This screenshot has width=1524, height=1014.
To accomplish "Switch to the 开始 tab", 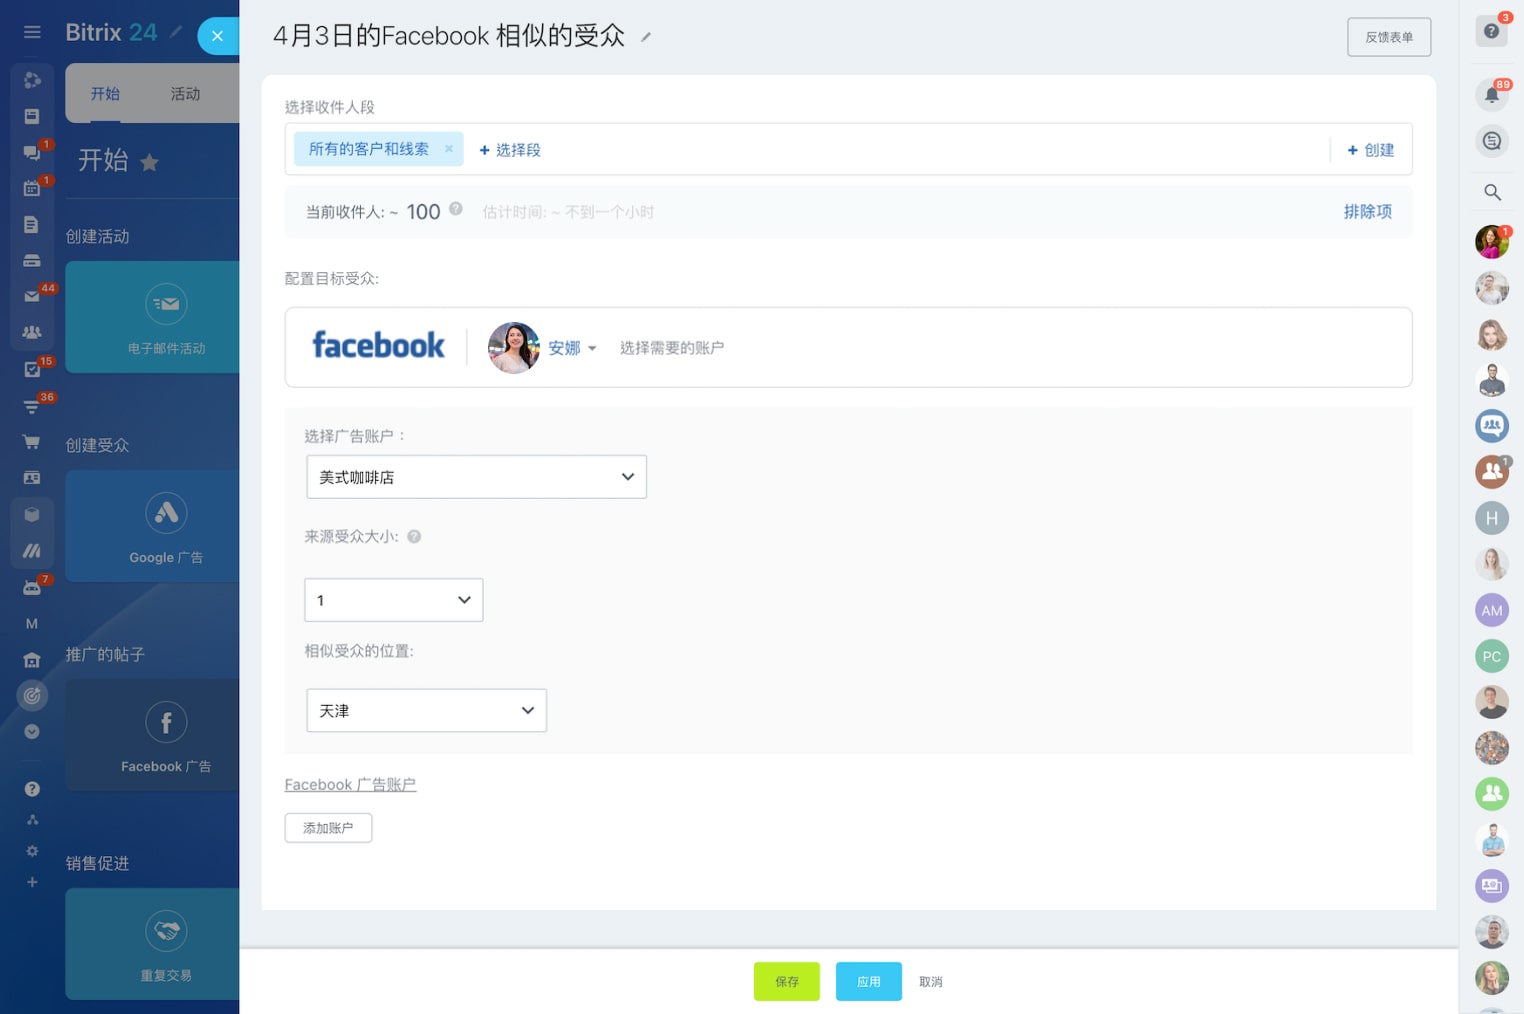I will pyautogui.click(x=105, y=93).
